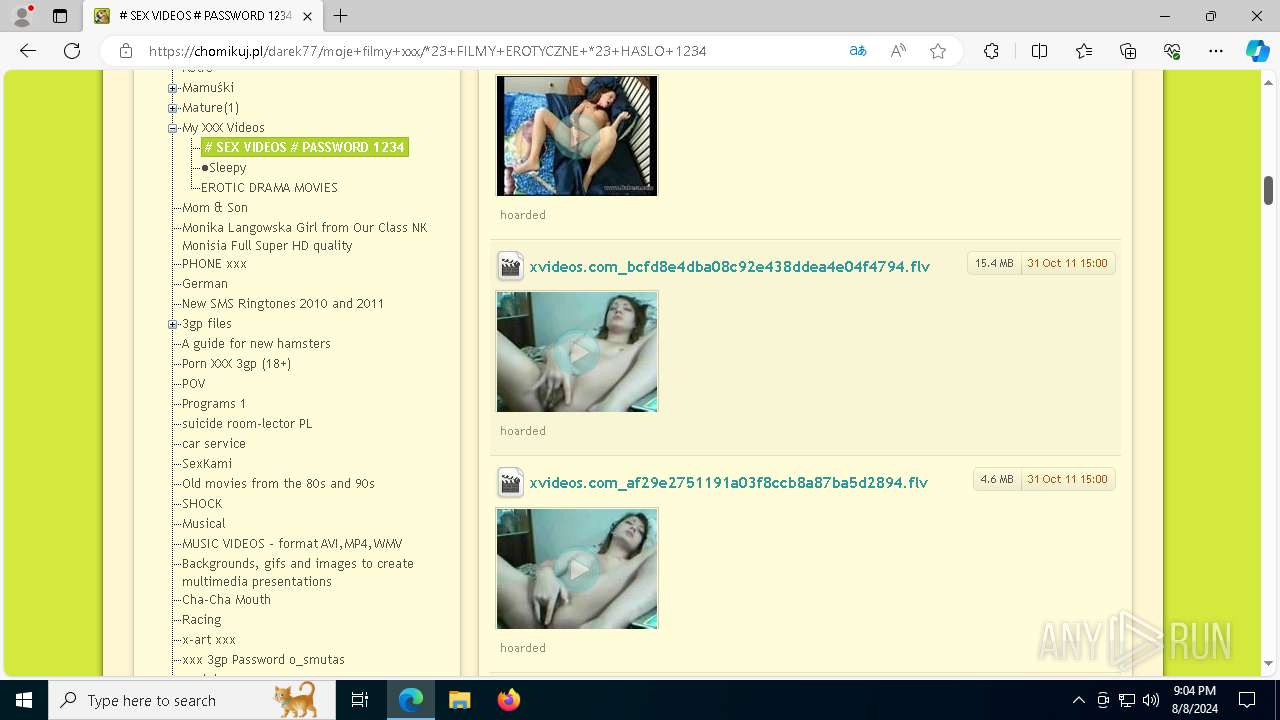Open the xvideos.com_bcfd8e4dba file link
Screen dimensions: 1280x720
point(729,266)
